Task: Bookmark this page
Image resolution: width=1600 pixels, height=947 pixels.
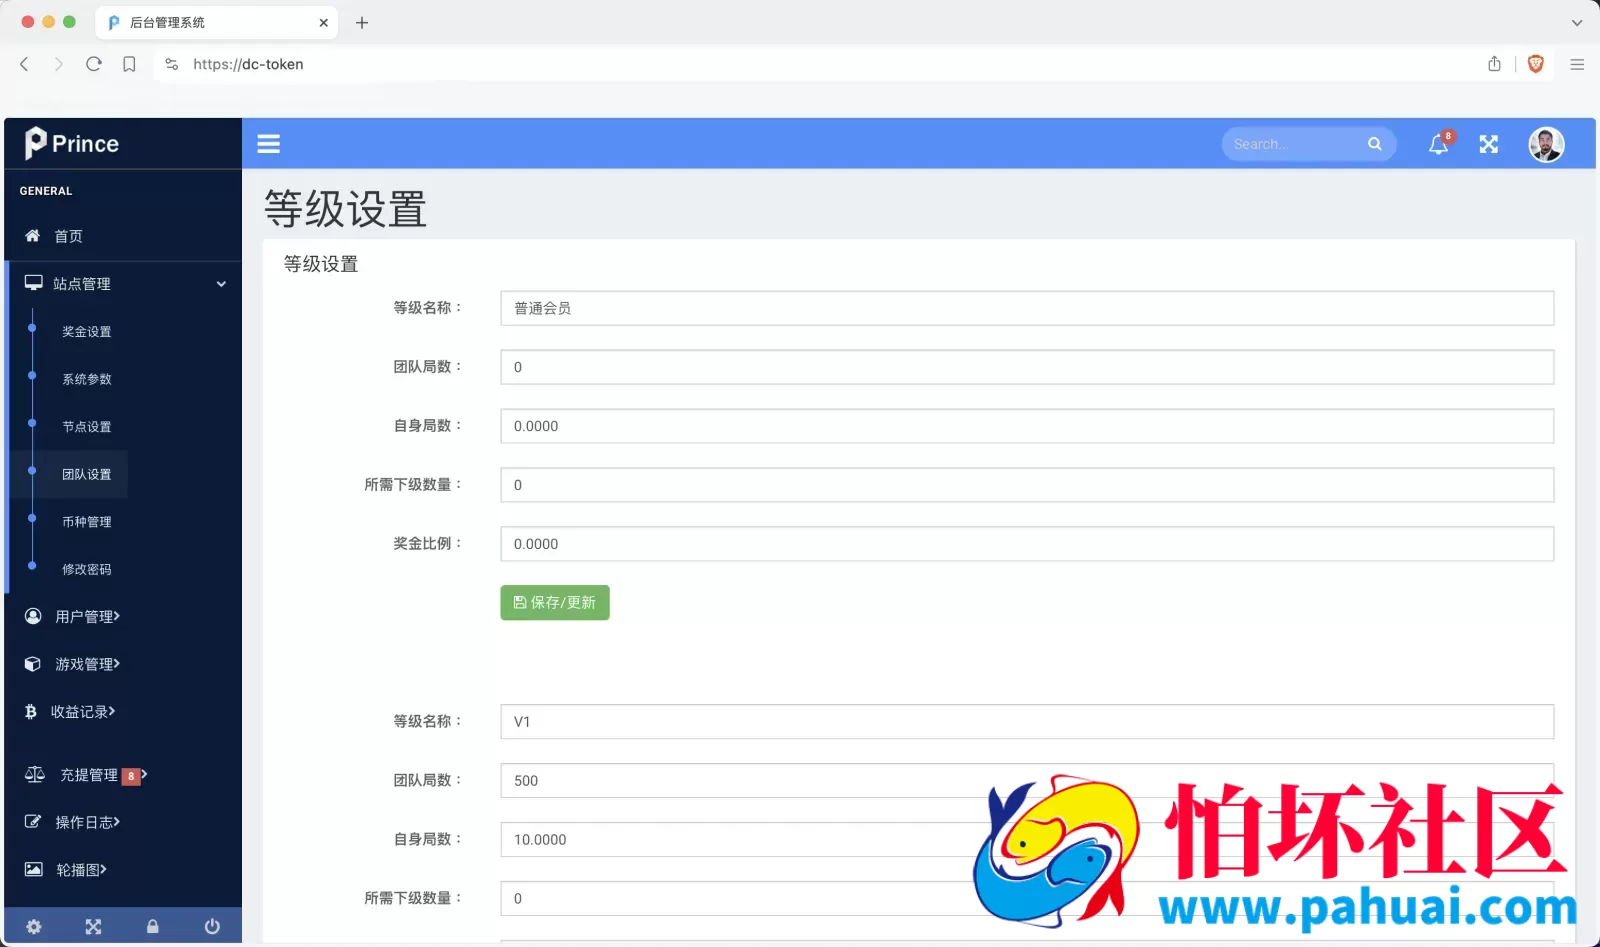Action: (x=129, y=64)
